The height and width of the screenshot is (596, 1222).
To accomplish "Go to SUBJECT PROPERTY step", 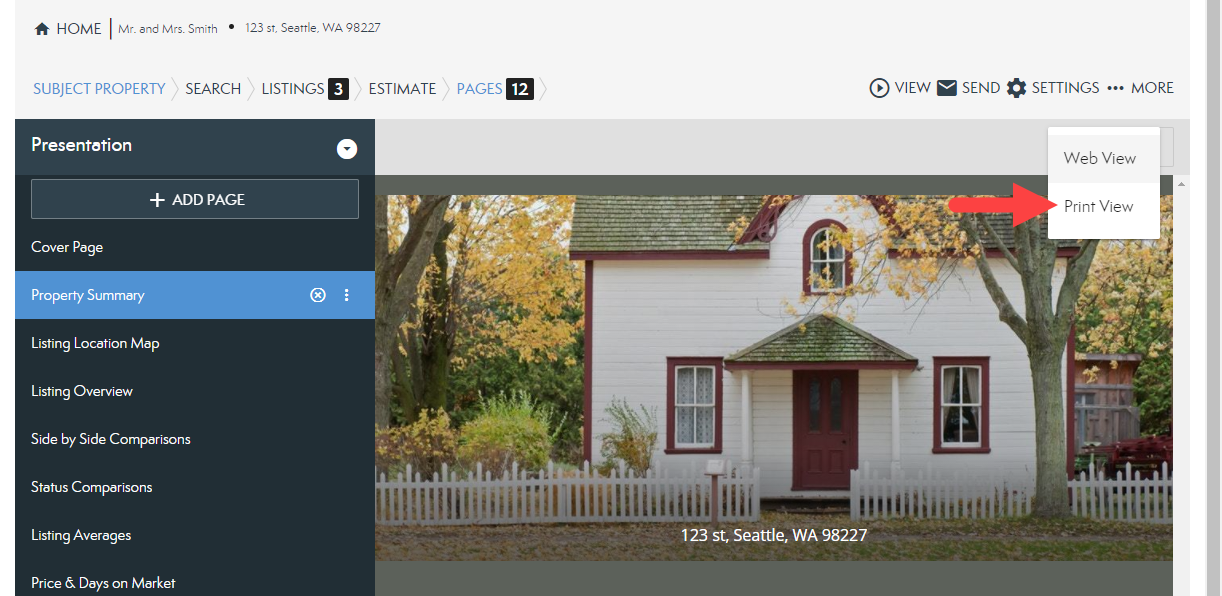I will point(99,88).
